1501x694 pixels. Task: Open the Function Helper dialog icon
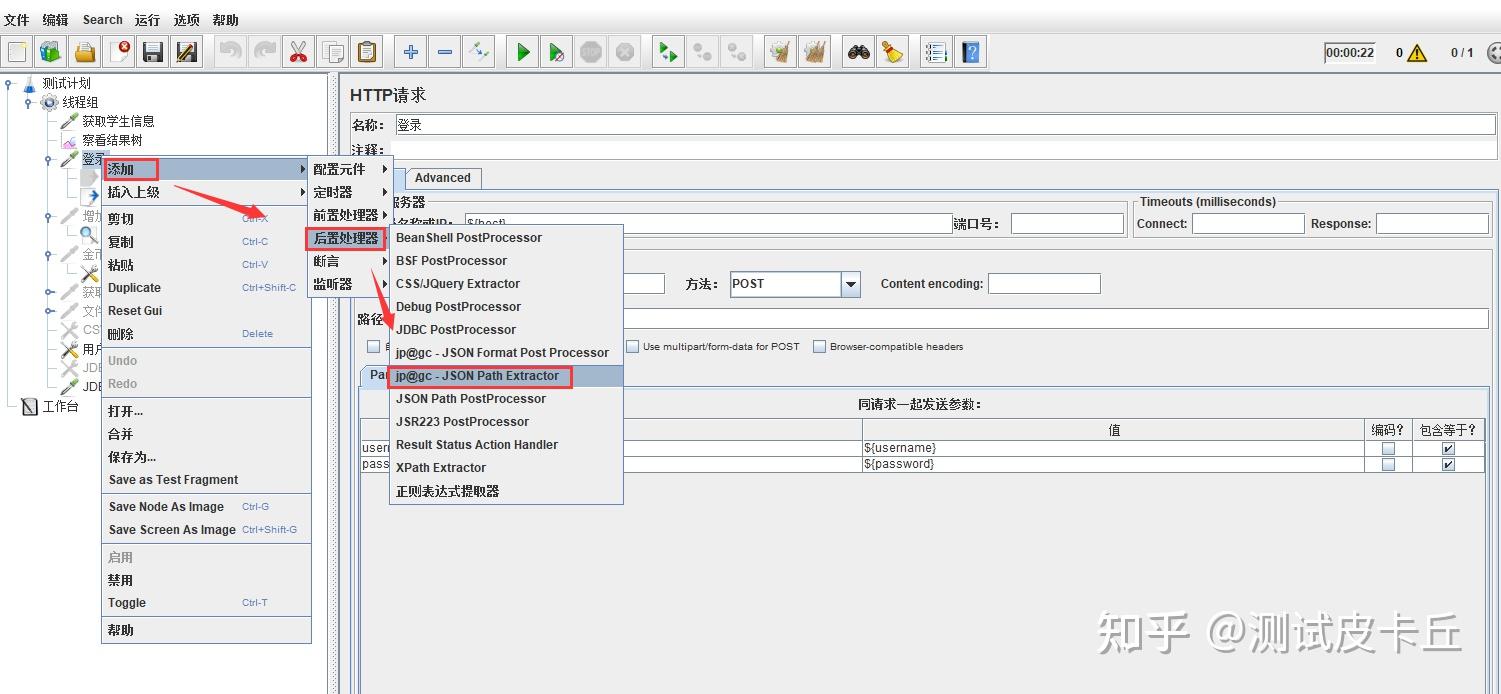coord(936,52)
